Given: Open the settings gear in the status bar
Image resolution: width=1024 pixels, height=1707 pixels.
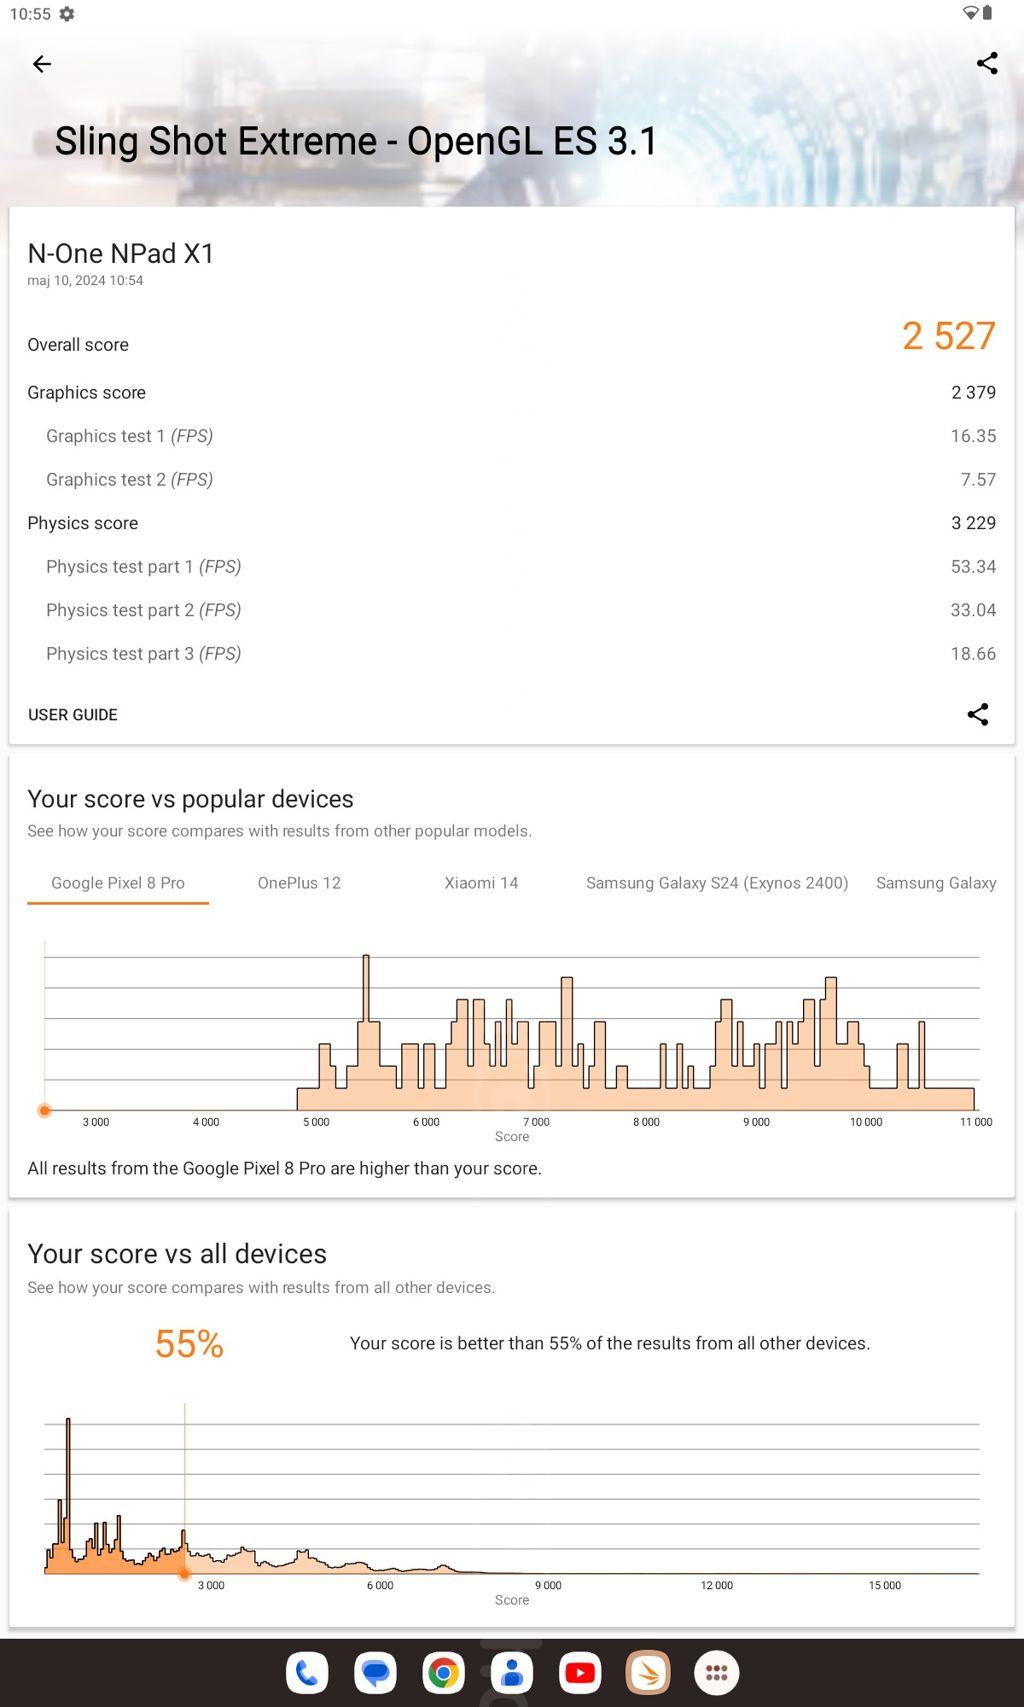Looking at the screenshot, I should pos(67,14).
